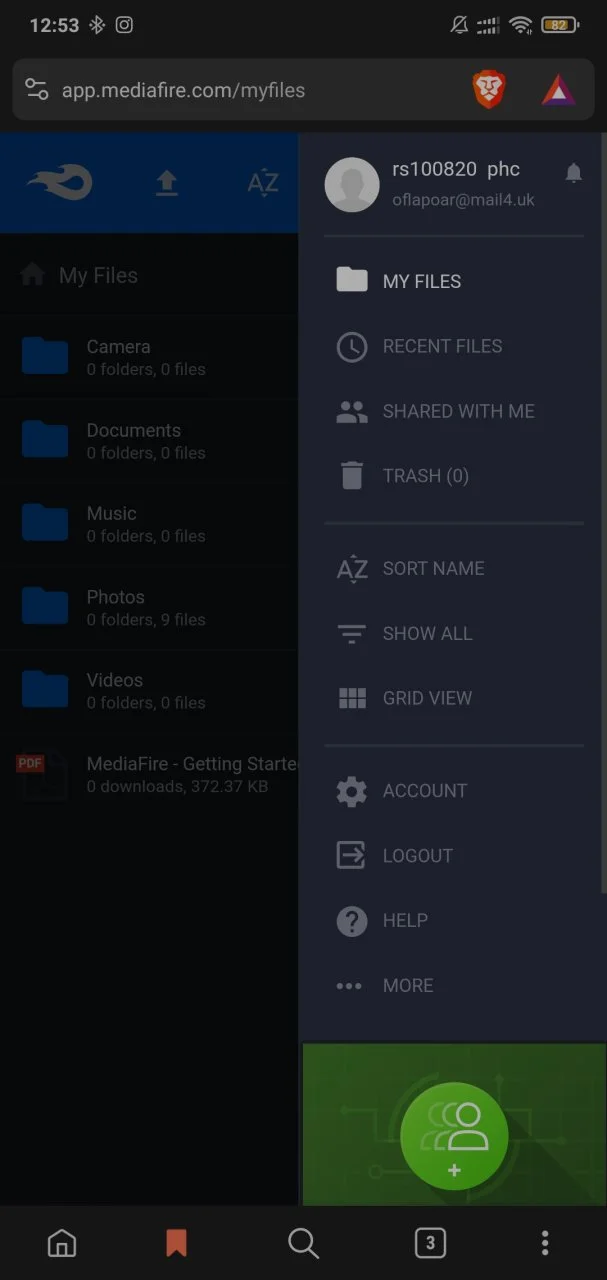Open MediaFire - Getting Started PDF file
This screenshot has width=607, height=1280.
tap(149, 774)
